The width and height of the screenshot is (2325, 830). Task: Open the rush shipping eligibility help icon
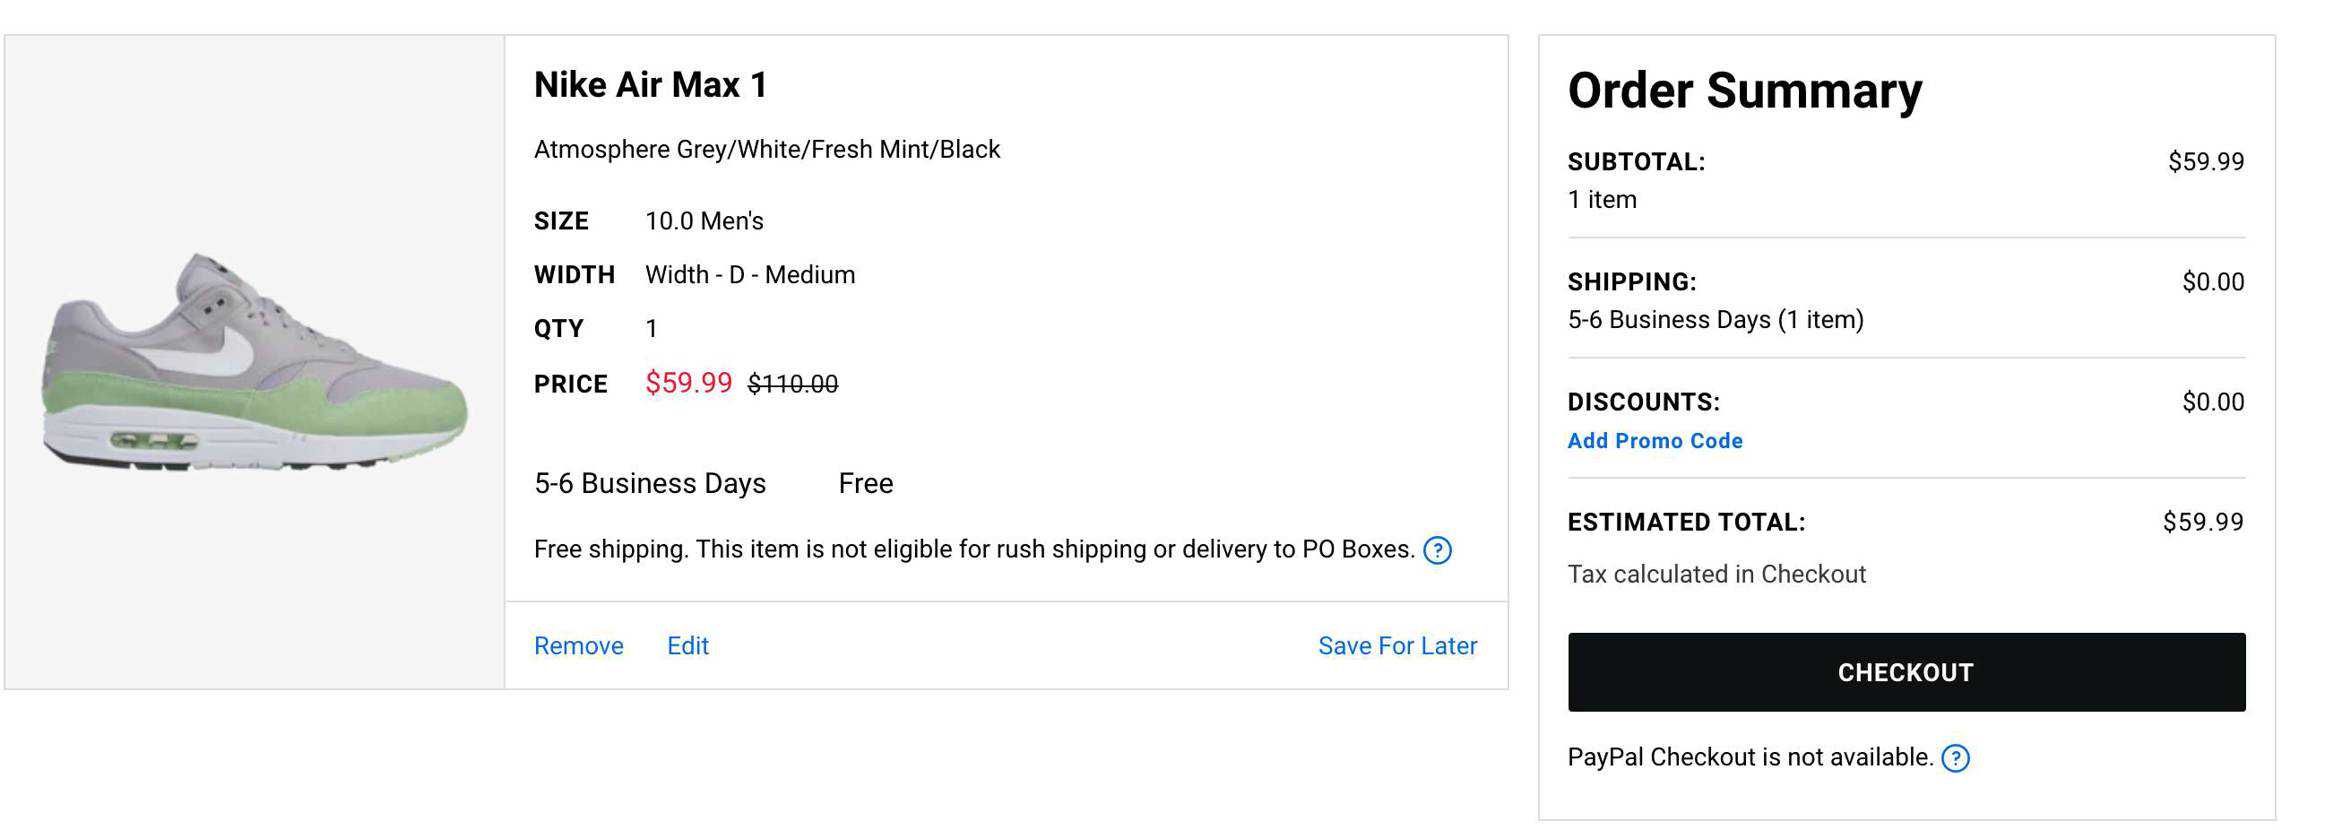[1437, 550]
